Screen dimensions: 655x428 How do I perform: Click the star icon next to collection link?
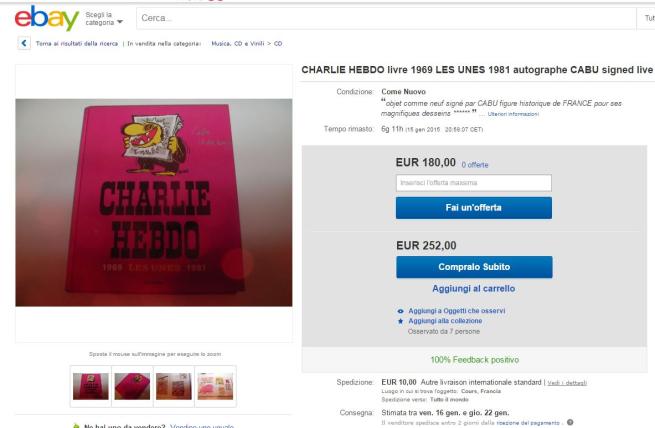pyautogui.click(x=401, y=321)
